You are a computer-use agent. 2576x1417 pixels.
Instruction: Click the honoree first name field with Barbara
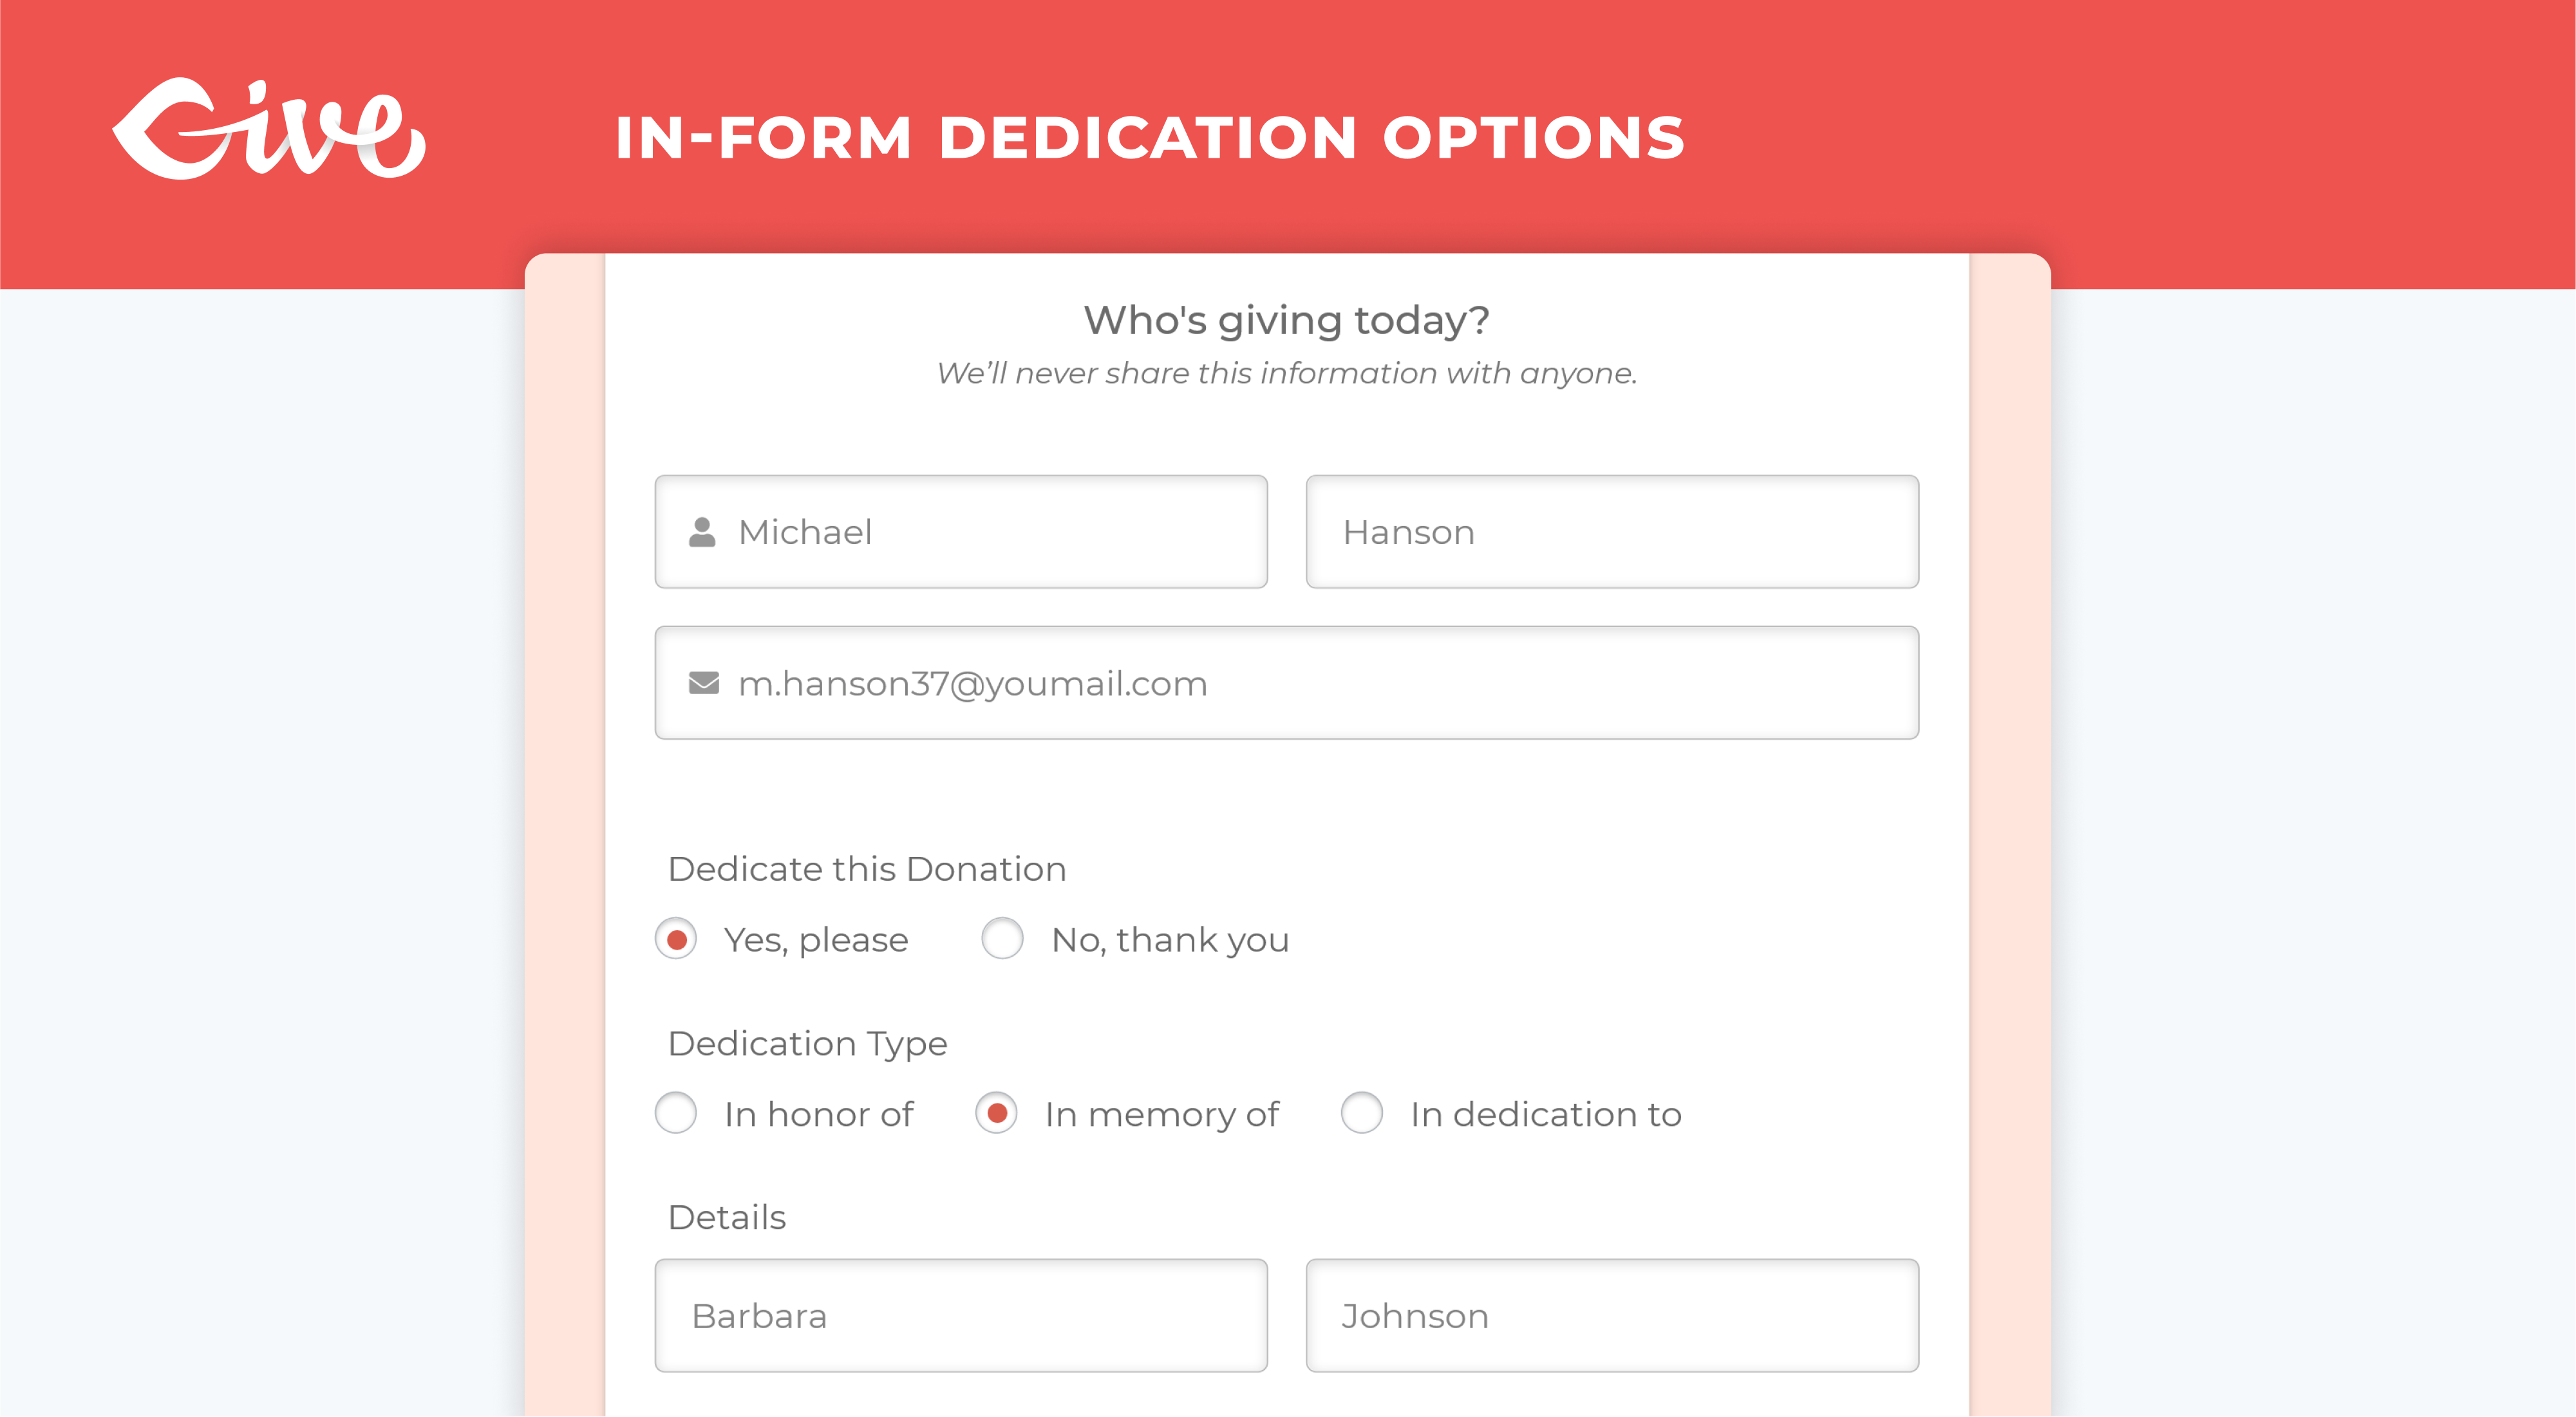coord(961,1315)
